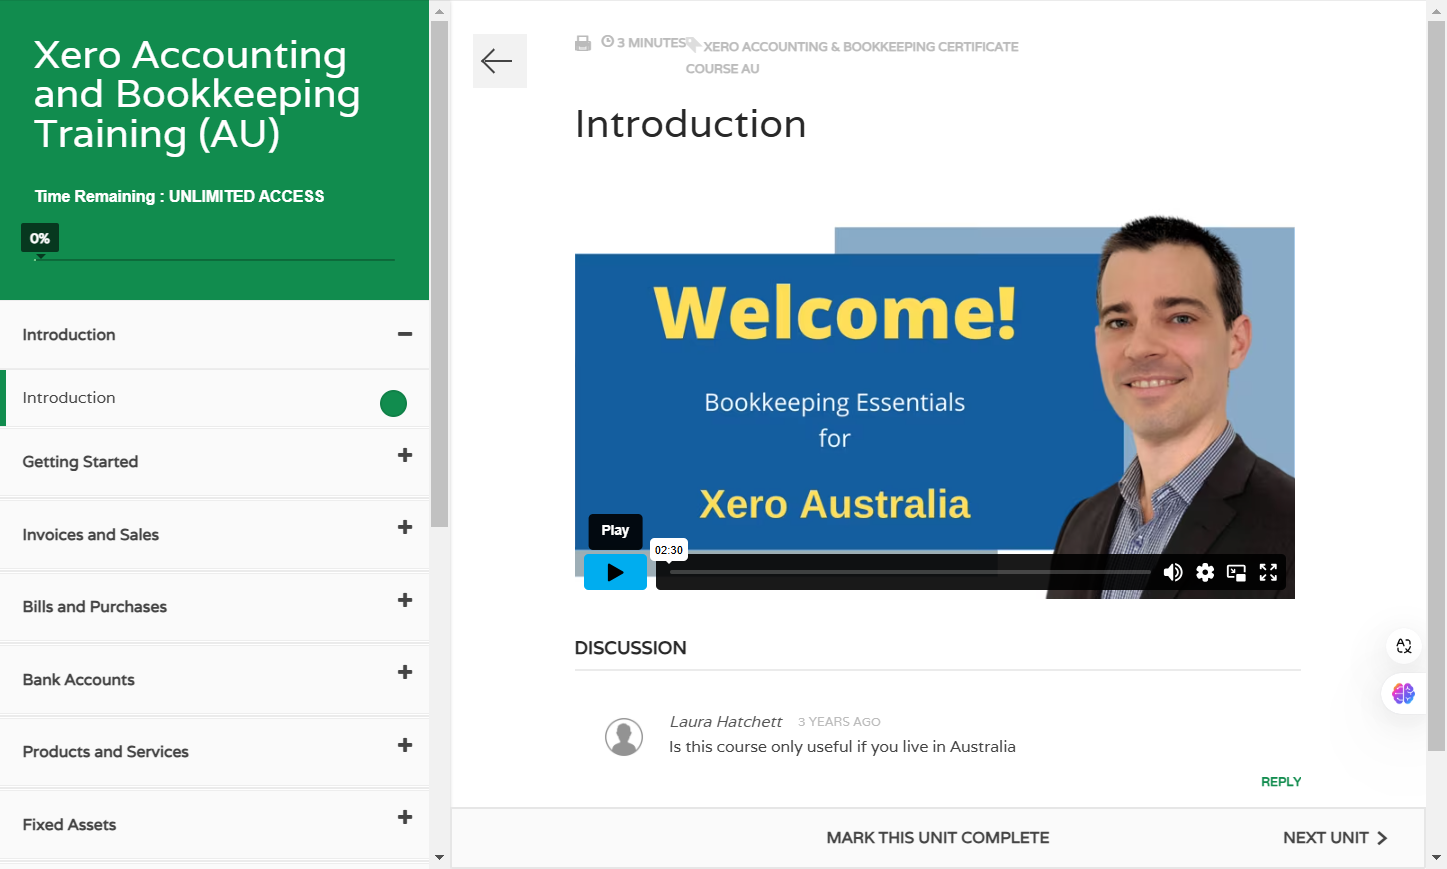Click the 3 Years Ago timestamp
The height and width of the screenshot is (869, 1447).
click(x=839, y=722)
